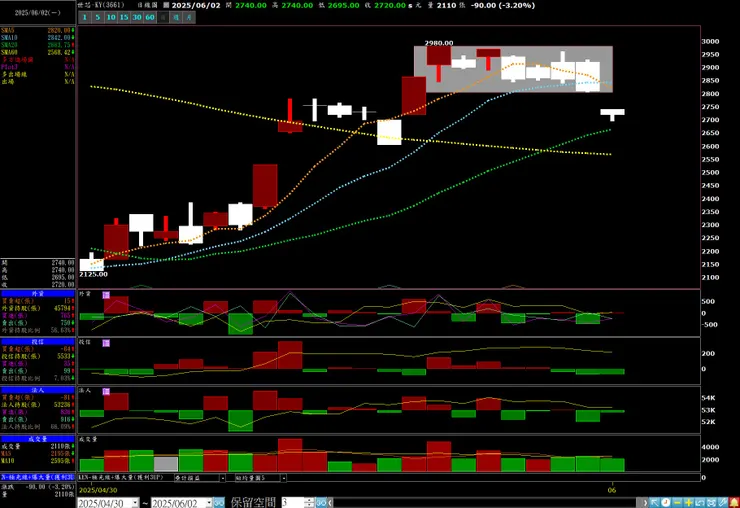Click the pencil draw tool icon
The width and height of the screenshot is (740, 508).
(722, 503)
